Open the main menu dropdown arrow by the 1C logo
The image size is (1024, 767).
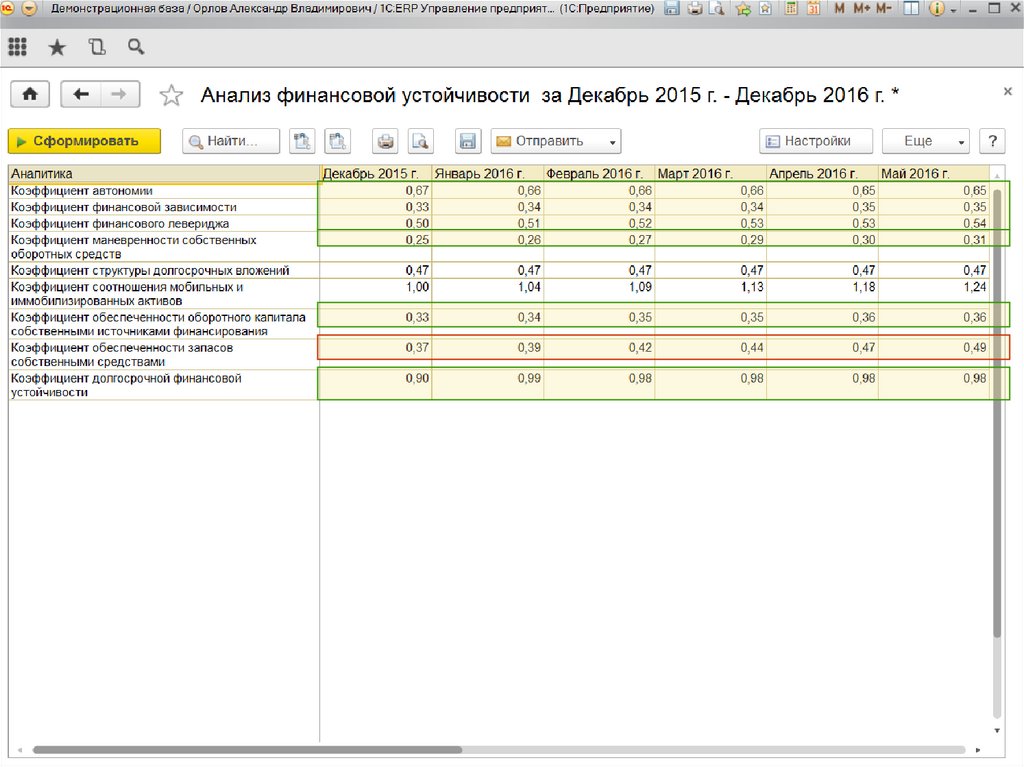click(28, 9)
